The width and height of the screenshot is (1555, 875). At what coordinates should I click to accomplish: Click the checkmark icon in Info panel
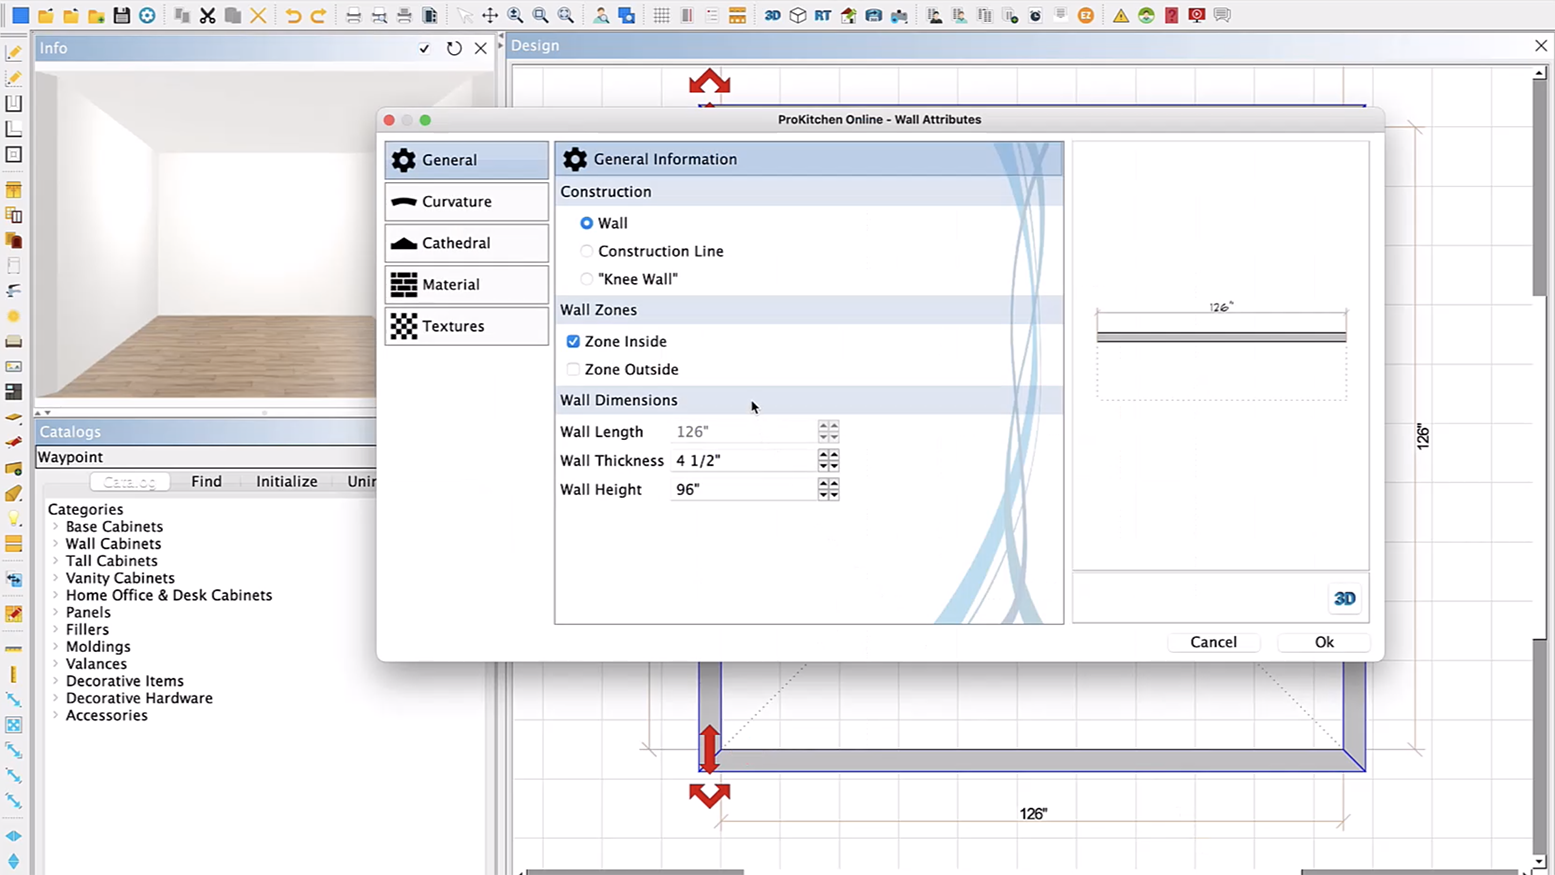(424, 48)
